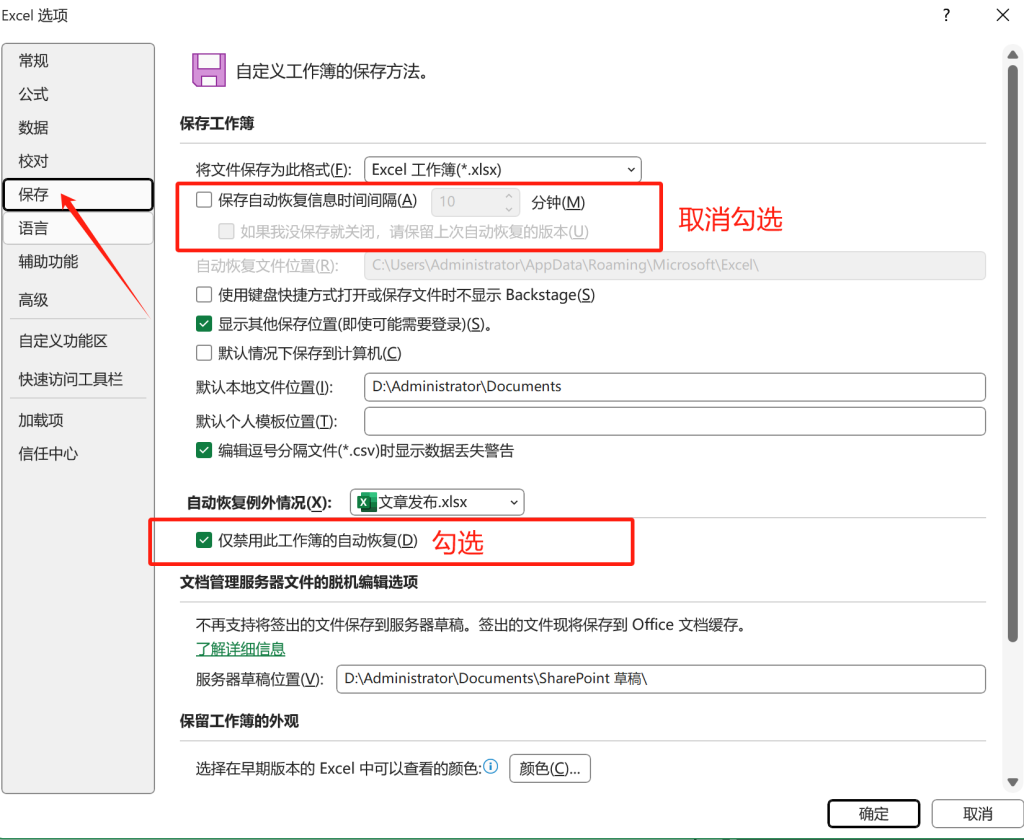The width and height of the screenshot is (1024, 840).
Task: Click the 保留工作簿的外观 section heading
Action: pyautogui.click(x=239, y=722)
